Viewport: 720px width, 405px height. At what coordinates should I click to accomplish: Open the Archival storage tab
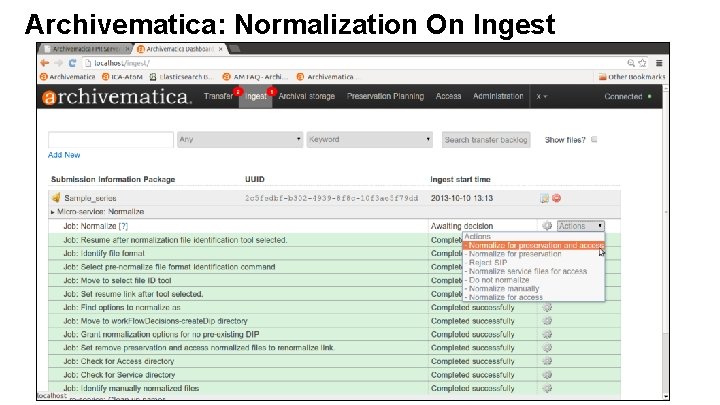coord(306,96)
